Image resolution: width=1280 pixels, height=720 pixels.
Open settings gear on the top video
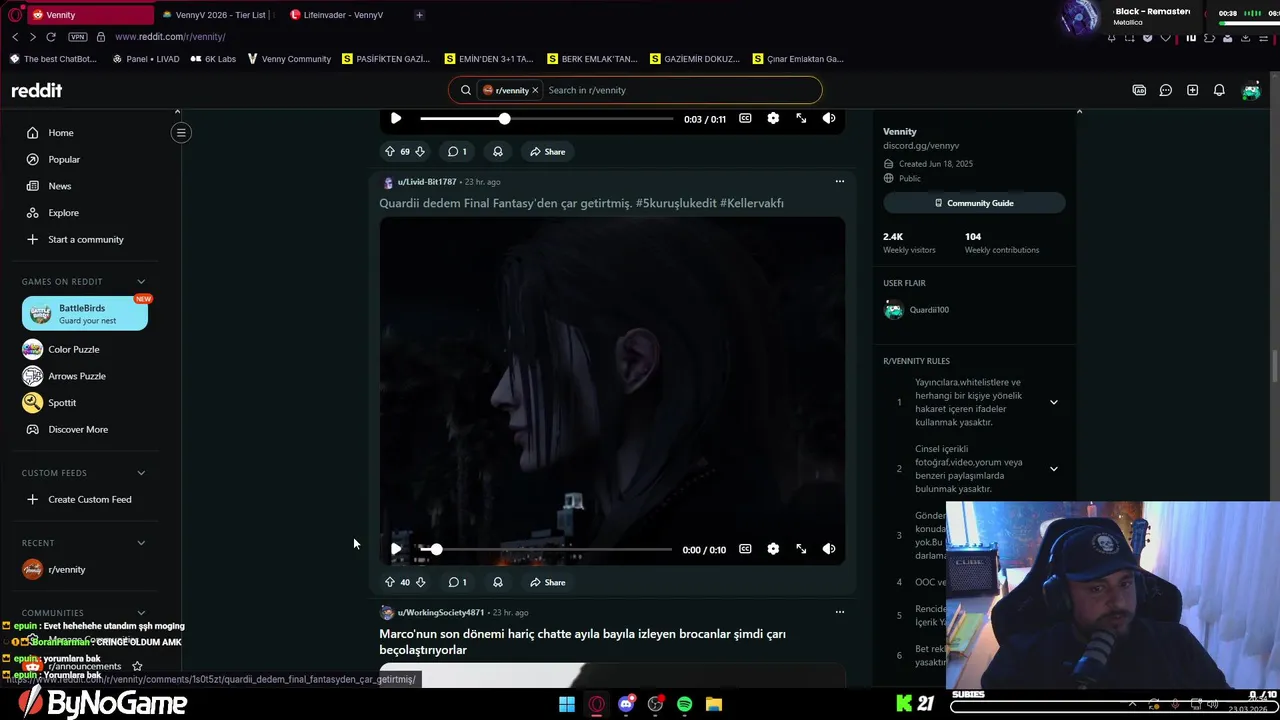(x=773, y=118)
